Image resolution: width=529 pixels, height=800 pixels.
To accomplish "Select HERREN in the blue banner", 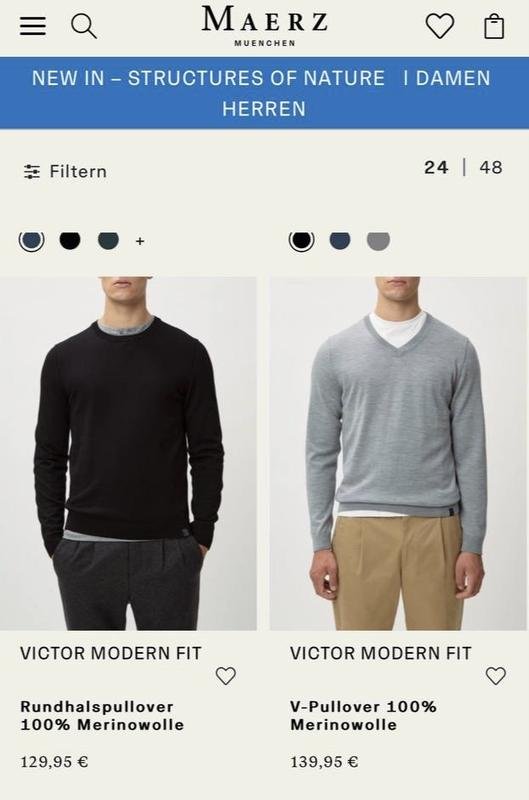I will tap(264, 109).
